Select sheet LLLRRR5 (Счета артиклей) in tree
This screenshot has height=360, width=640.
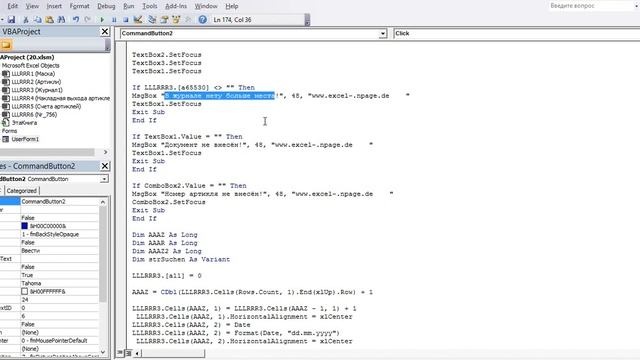point(46,106)
